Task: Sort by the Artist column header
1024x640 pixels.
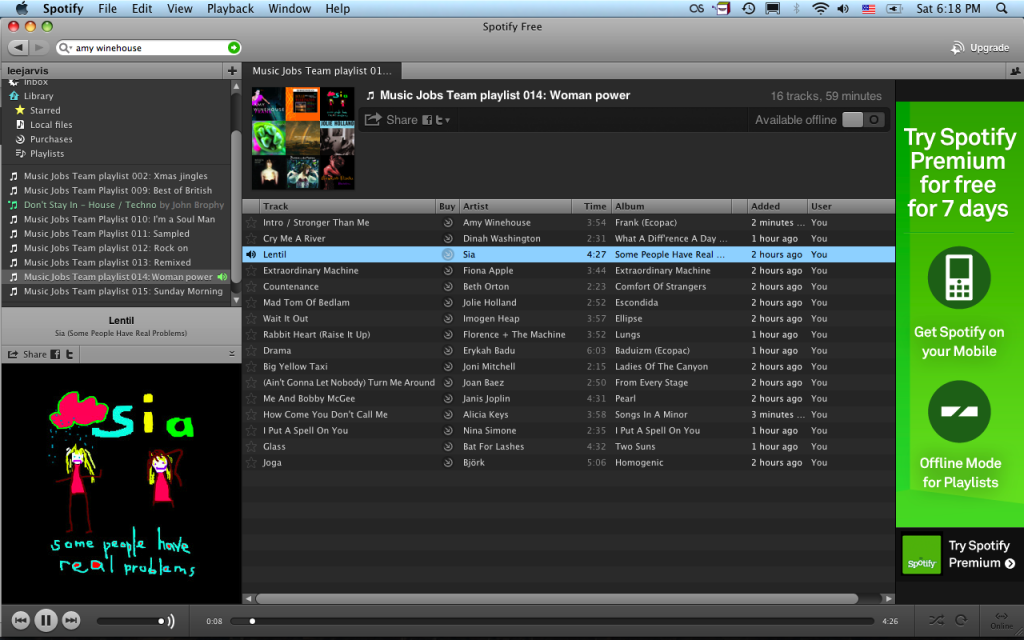Action: 515,206
